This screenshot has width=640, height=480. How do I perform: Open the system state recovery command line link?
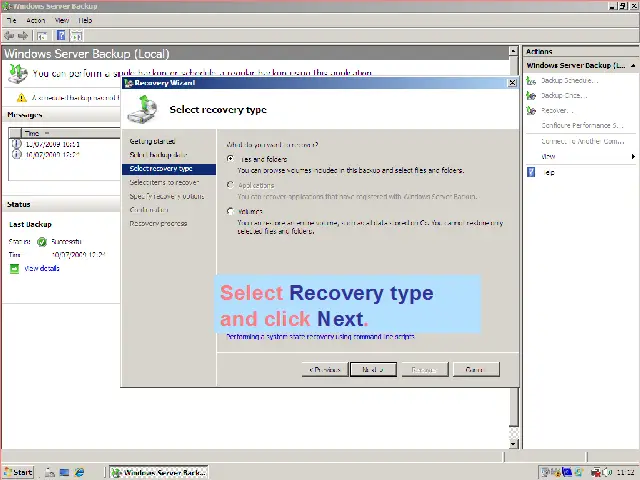(320, 337)
